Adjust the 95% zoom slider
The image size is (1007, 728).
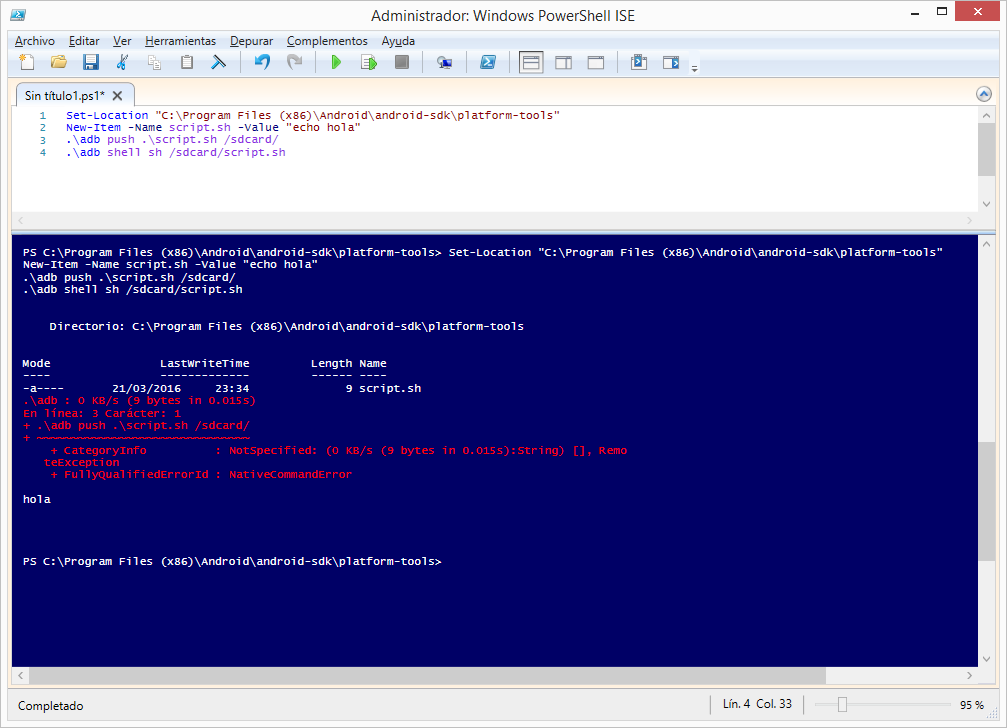click(843, 705)
